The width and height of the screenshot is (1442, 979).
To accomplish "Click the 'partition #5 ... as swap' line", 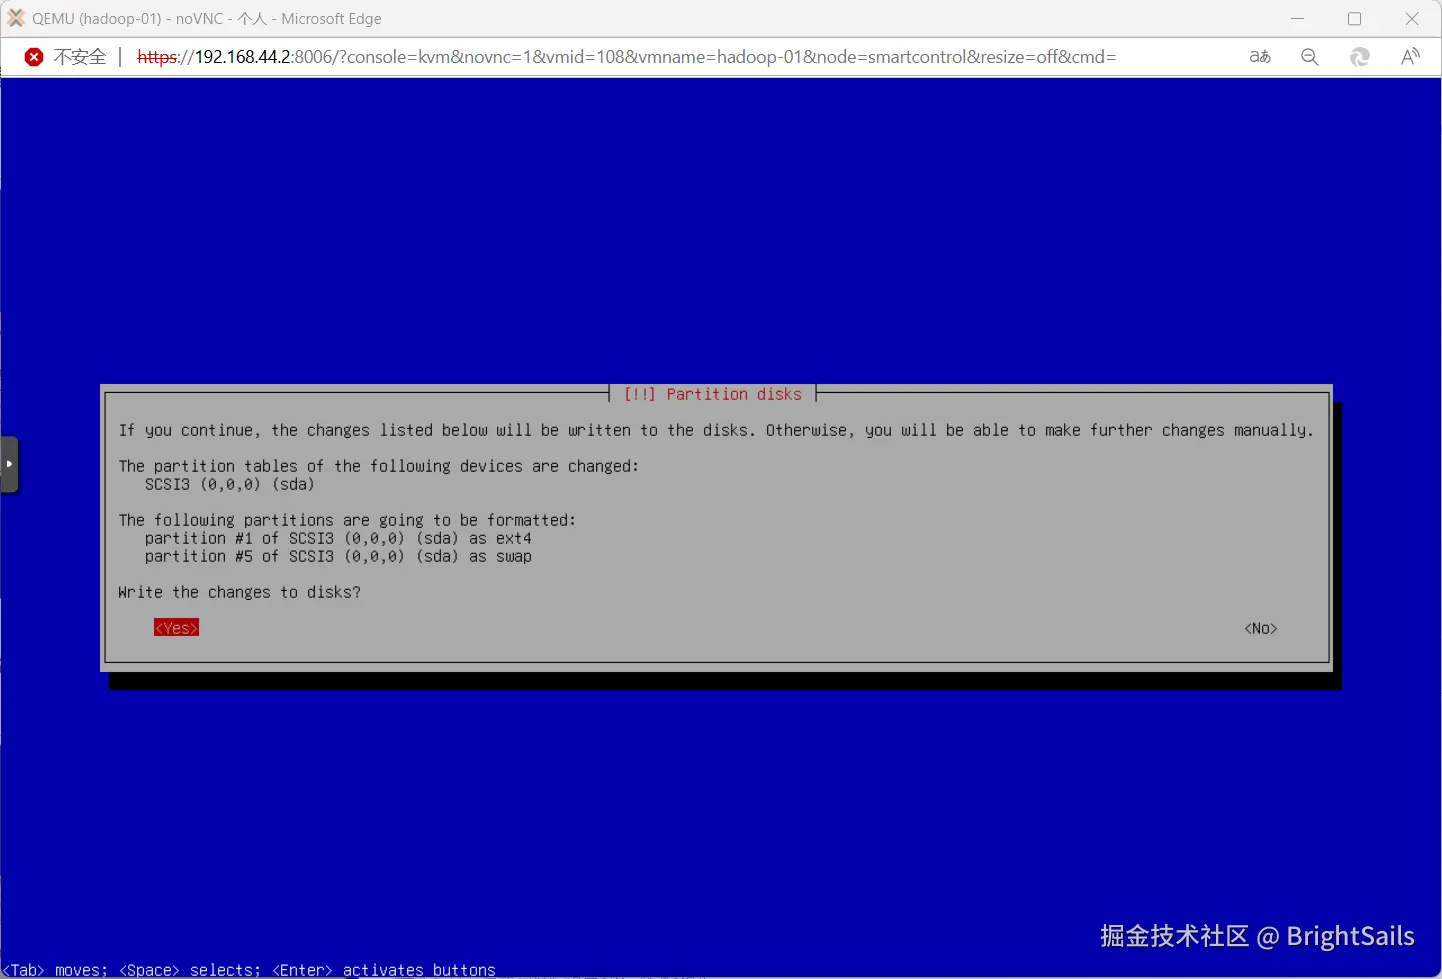I will click(x=338, y=556).
